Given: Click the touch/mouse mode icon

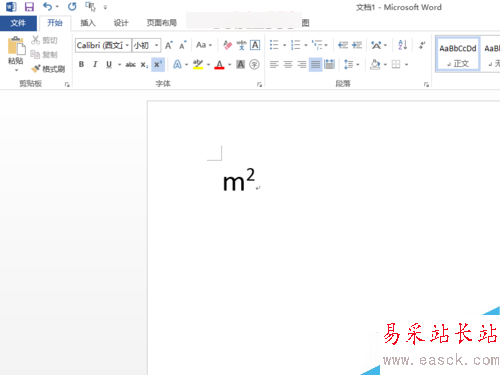Looking at the screenshot, I should click(x=90, y=6).
